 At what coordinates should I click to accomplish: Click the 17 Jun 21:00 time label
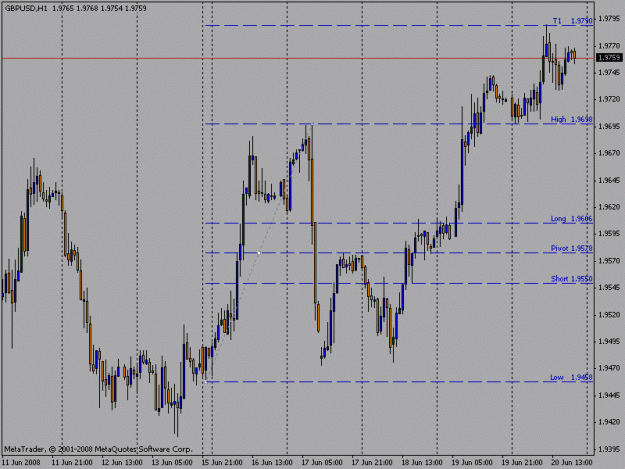pos(371,462)
